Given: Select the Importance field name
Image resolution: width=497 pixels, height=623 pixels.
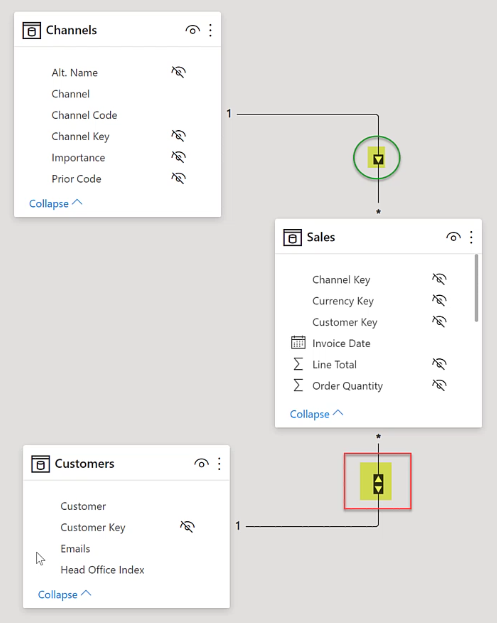Looking at the screenshot, I should [78, 158].
